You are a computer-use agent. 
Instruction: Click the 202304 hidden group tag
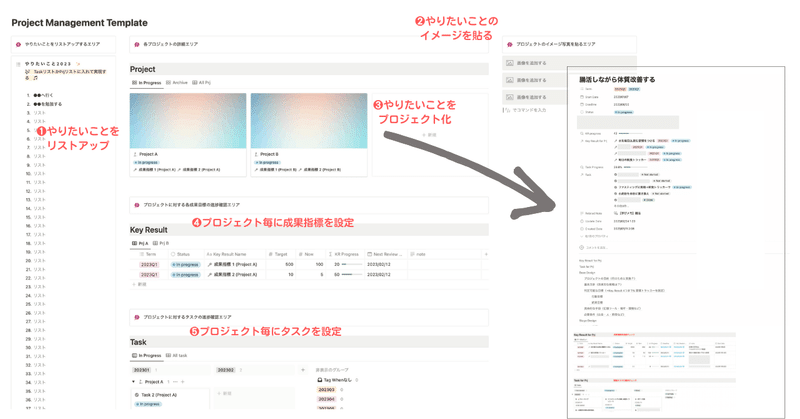click(x=327, y=399)
